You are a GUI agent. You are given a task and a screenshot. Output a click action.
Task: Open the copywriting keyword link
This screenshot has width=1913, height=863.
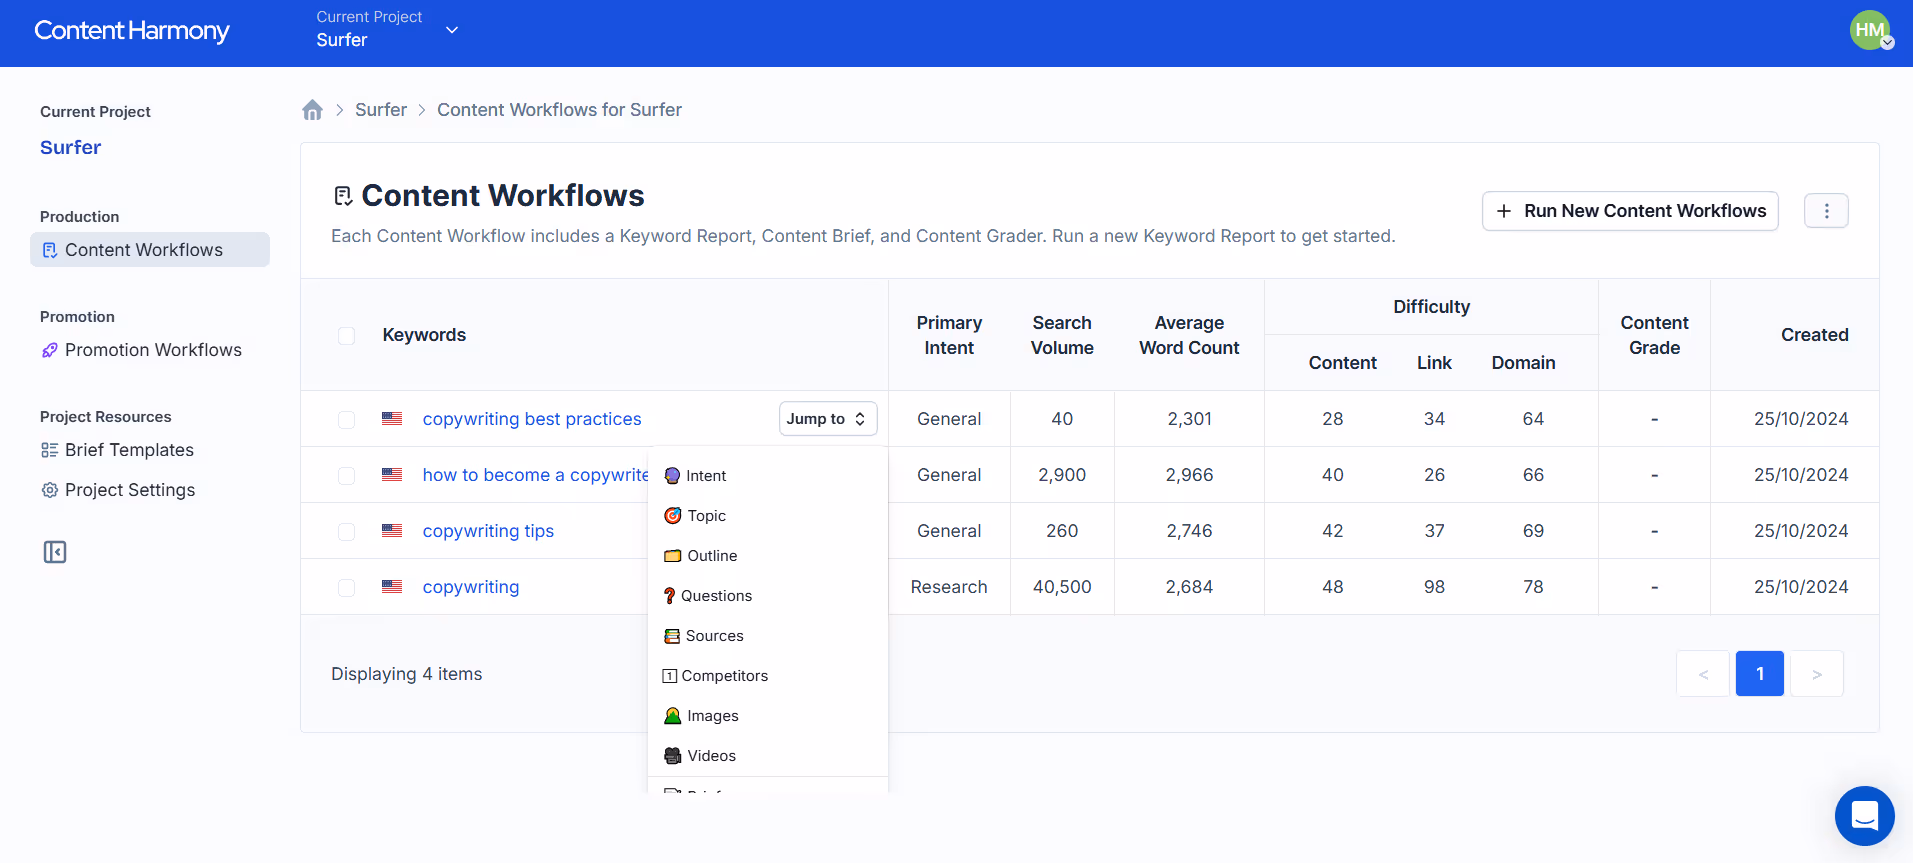click(471, 587)
